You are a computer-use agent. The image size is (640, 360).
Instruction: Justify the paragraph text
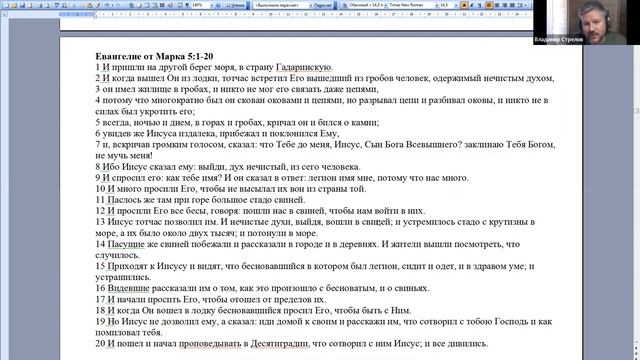tap(512, 5)
